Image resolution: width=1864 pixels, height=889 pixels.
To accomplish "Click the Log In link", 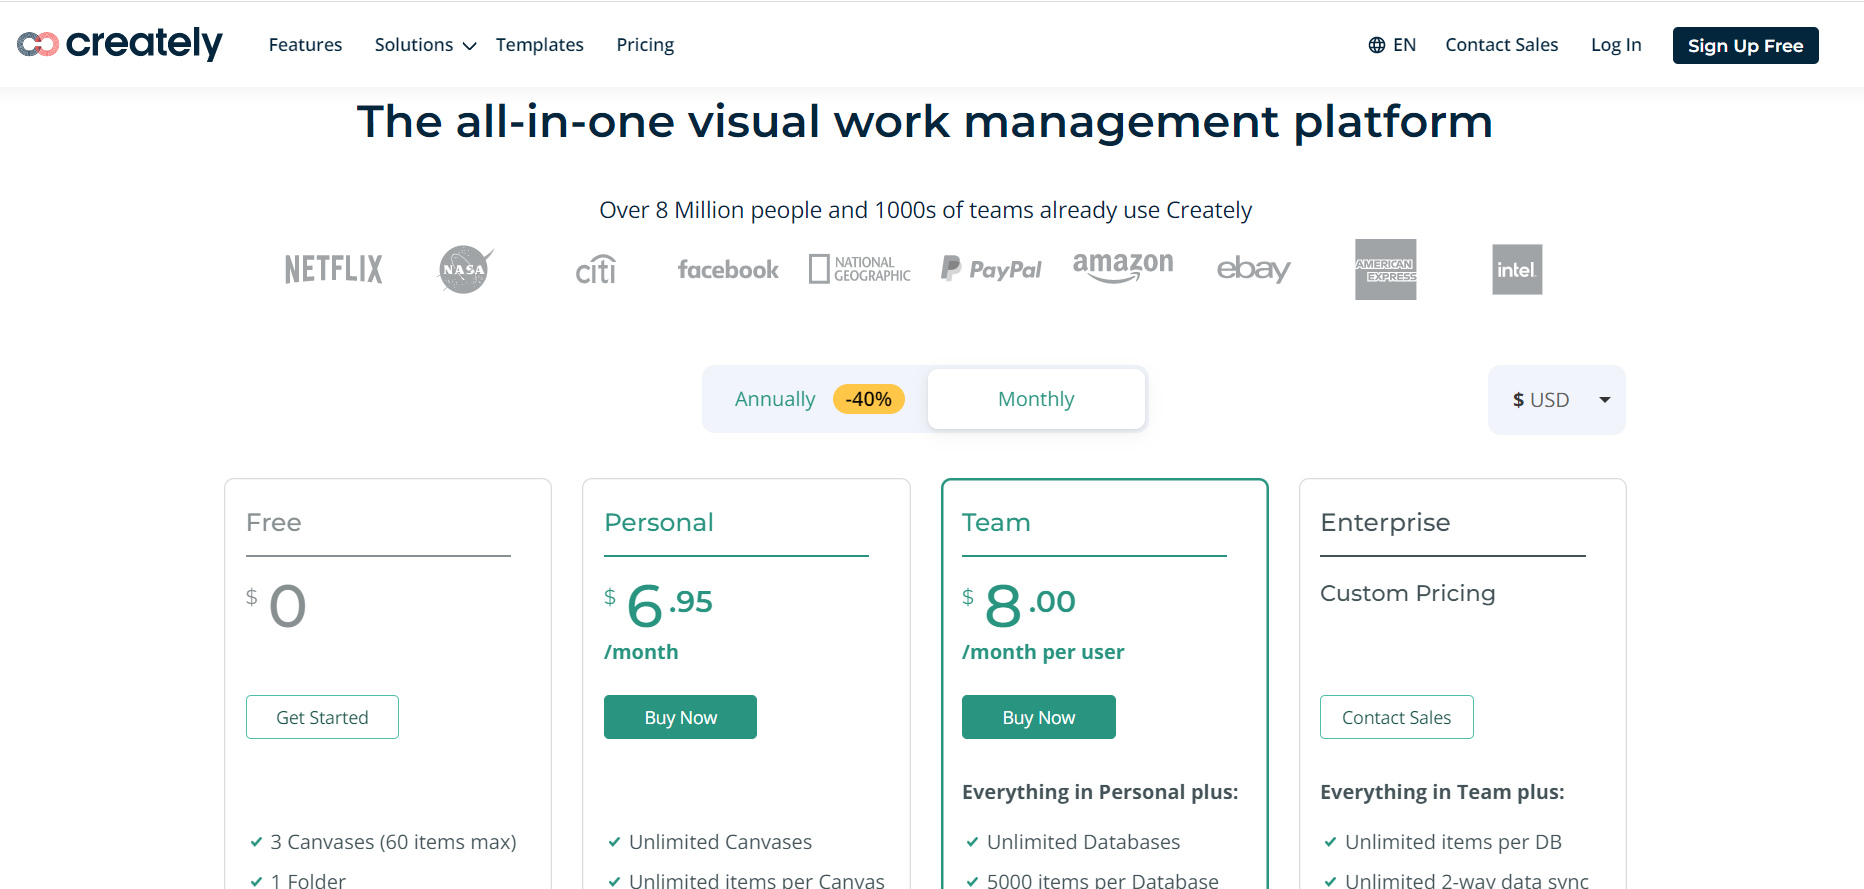I will [1616, 45].
